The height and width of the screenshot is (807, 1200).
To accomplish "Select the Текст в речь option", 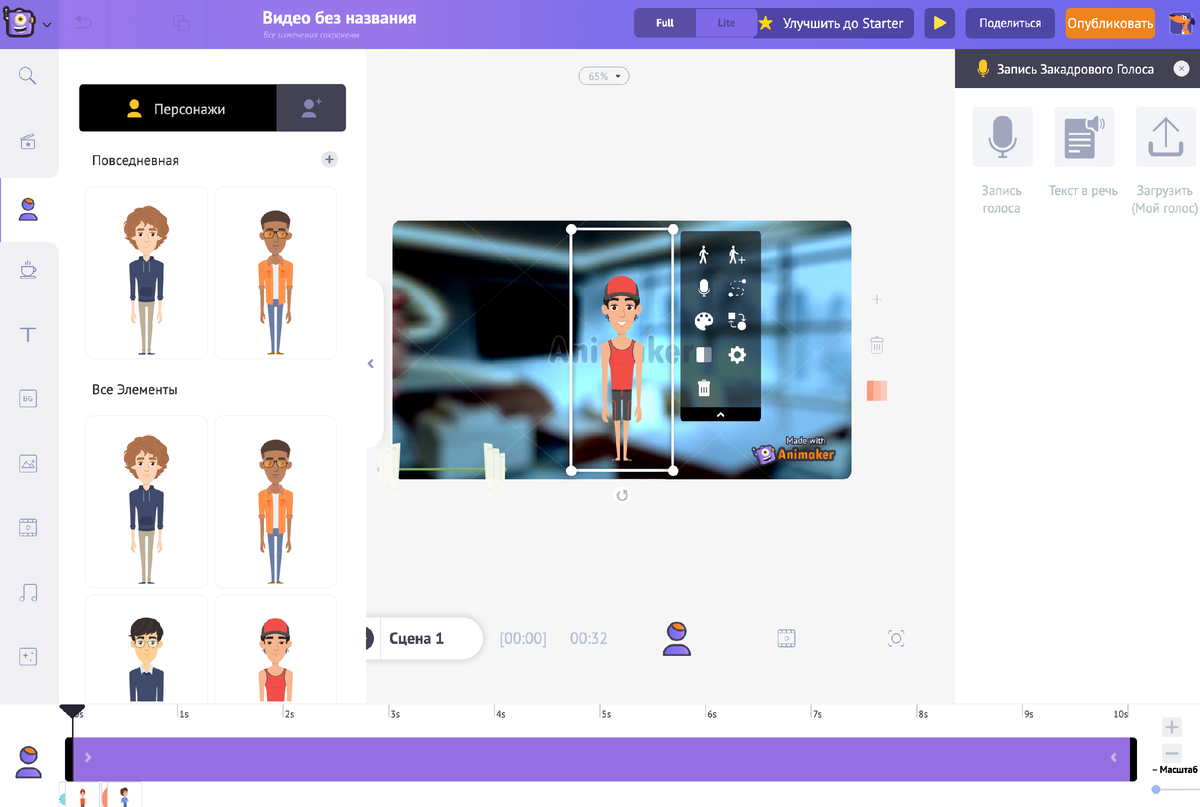I will click(1084, 152).
